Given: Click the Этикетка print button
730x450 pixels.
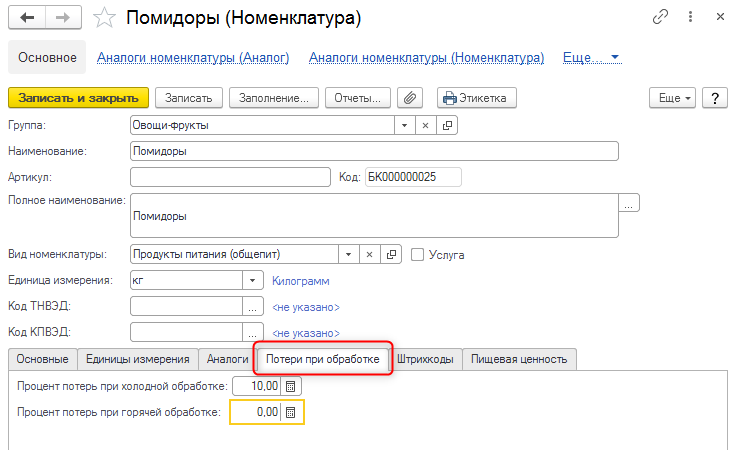Looking at the screenshot, I should [x=476, y=98].
